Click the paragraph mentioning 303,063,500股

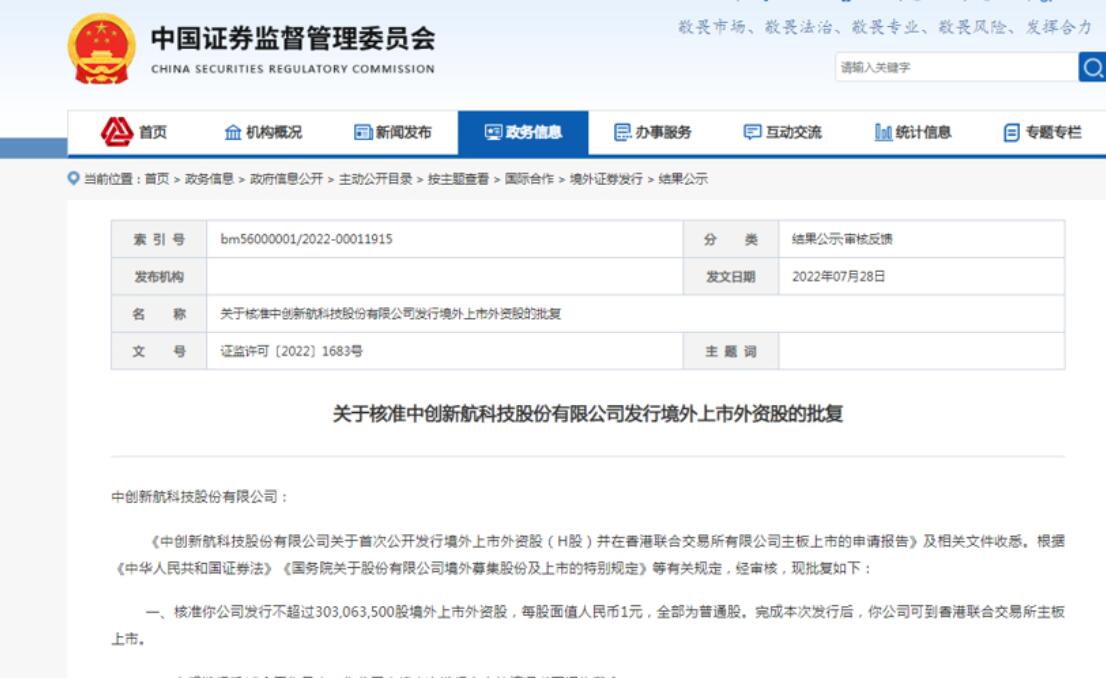tap(588, 625)
